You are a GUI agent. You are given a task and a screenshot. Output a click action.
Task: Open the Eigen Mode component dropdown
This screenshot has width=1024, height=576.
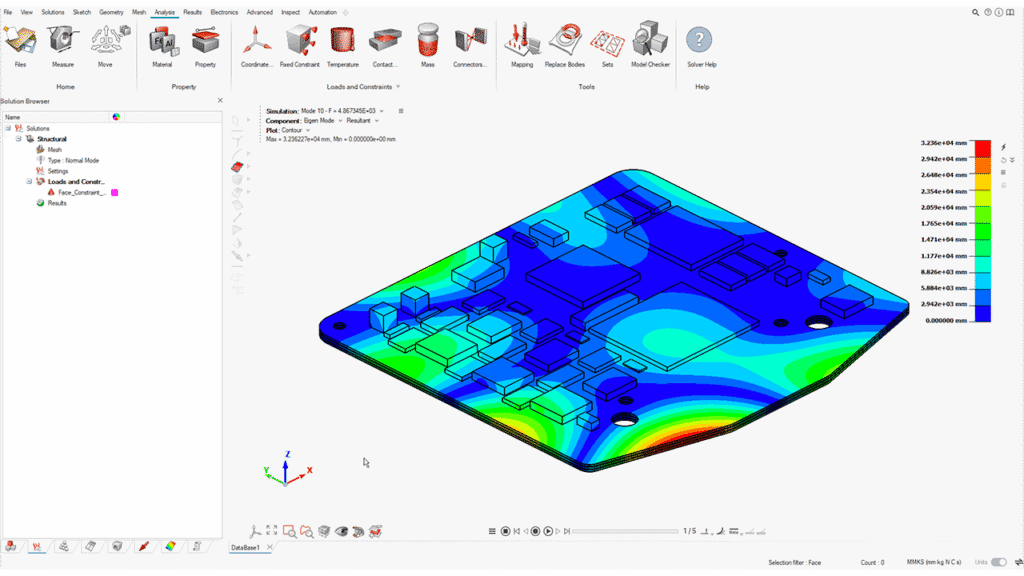340,121
